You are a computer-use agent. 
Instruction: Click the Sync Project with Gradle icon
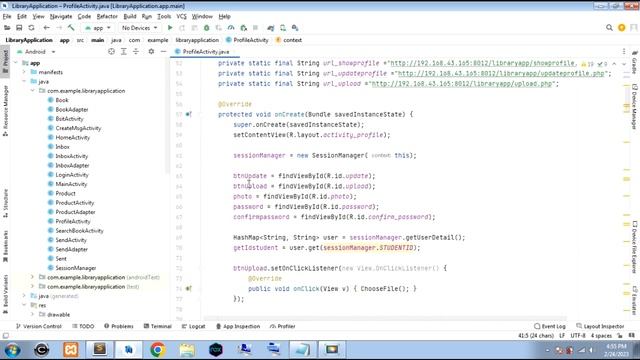click(x=270, y=28)
